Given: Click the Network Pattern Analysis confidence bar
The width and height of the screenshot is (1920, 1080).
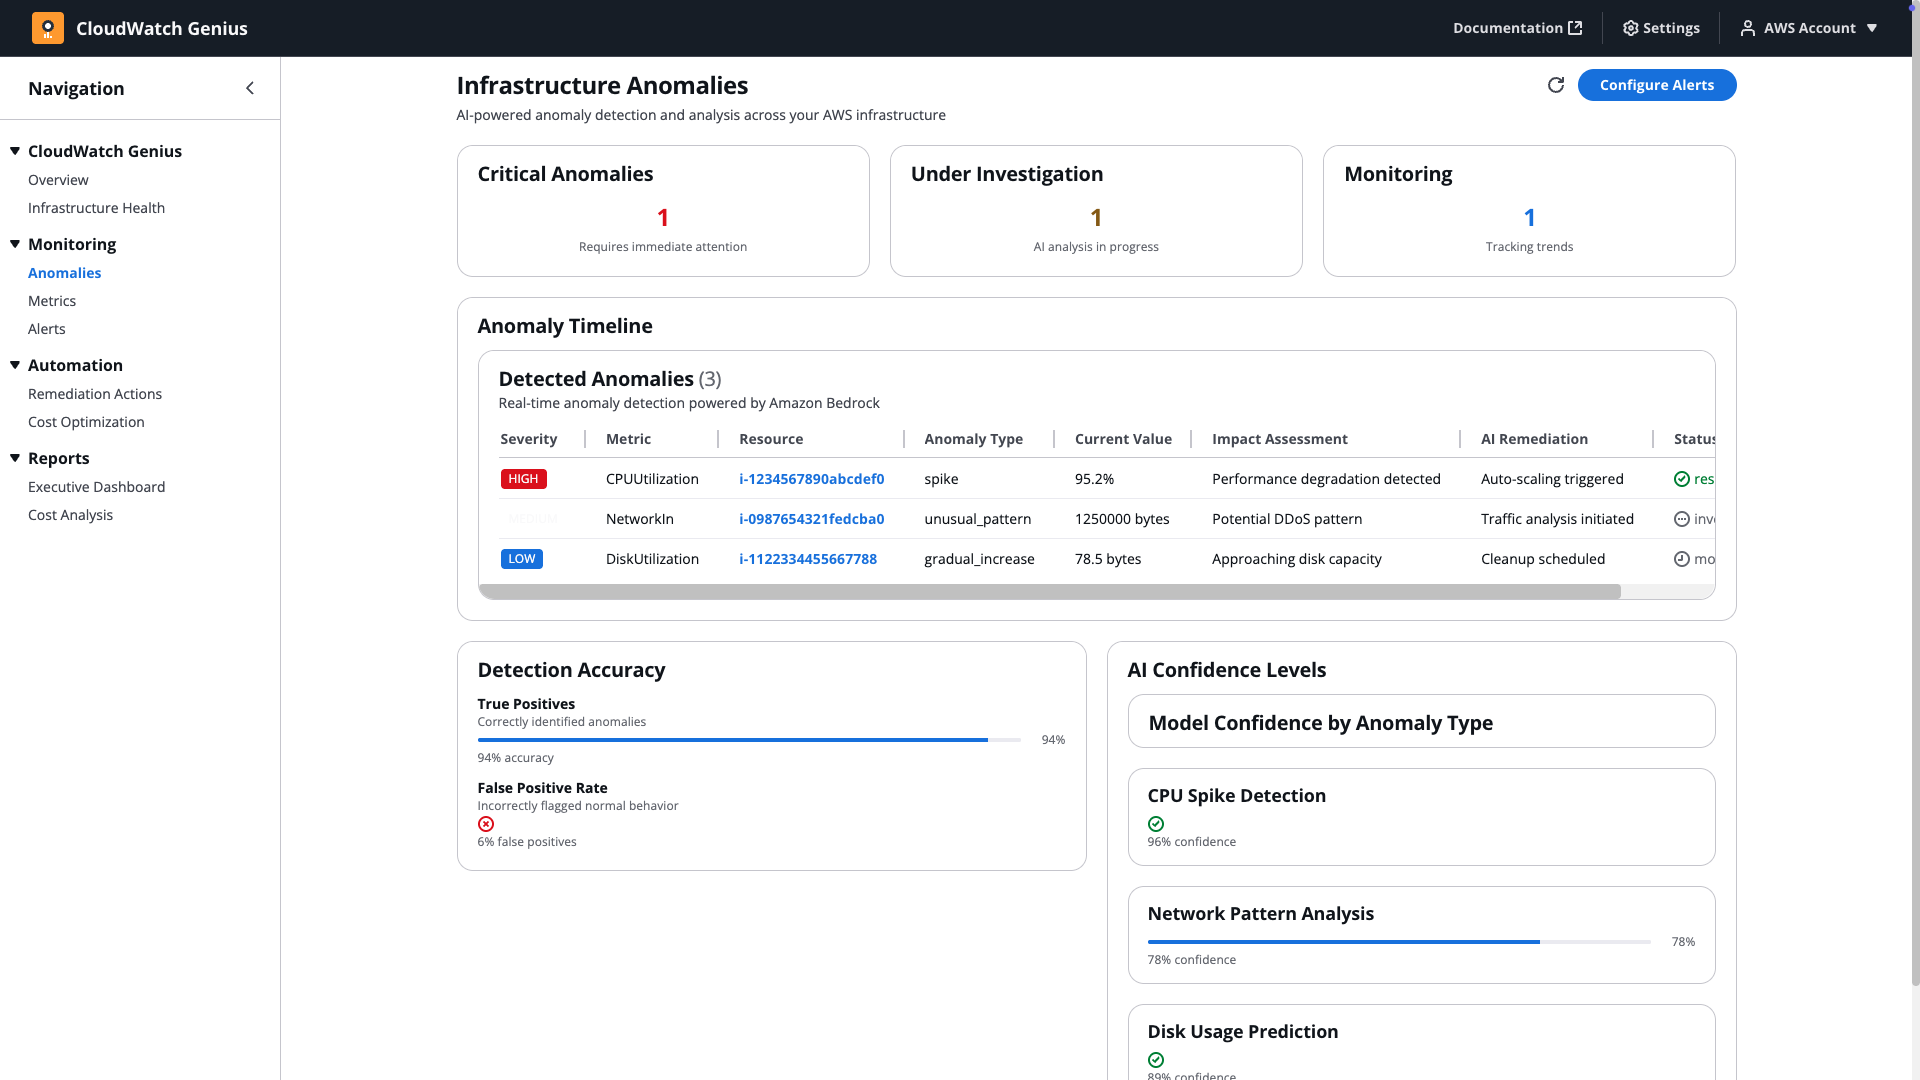Looking at the screenshot, I should pyautogui.click(x=1398, y=942).
